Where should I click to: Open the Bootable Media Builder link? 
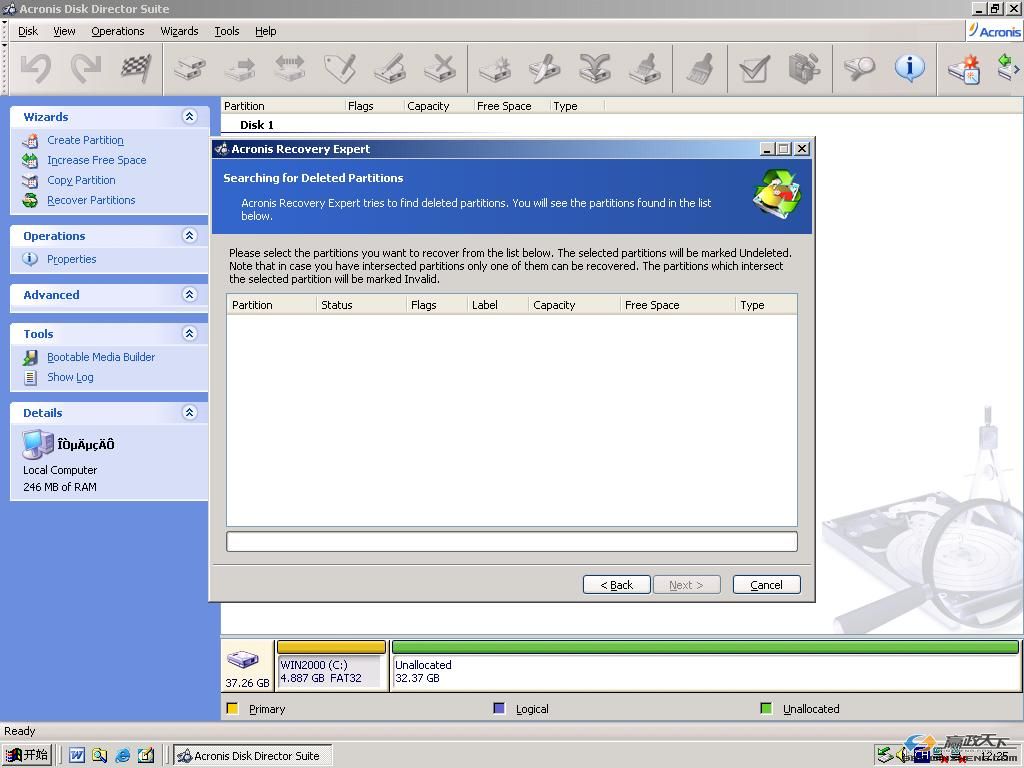point(100,357)
